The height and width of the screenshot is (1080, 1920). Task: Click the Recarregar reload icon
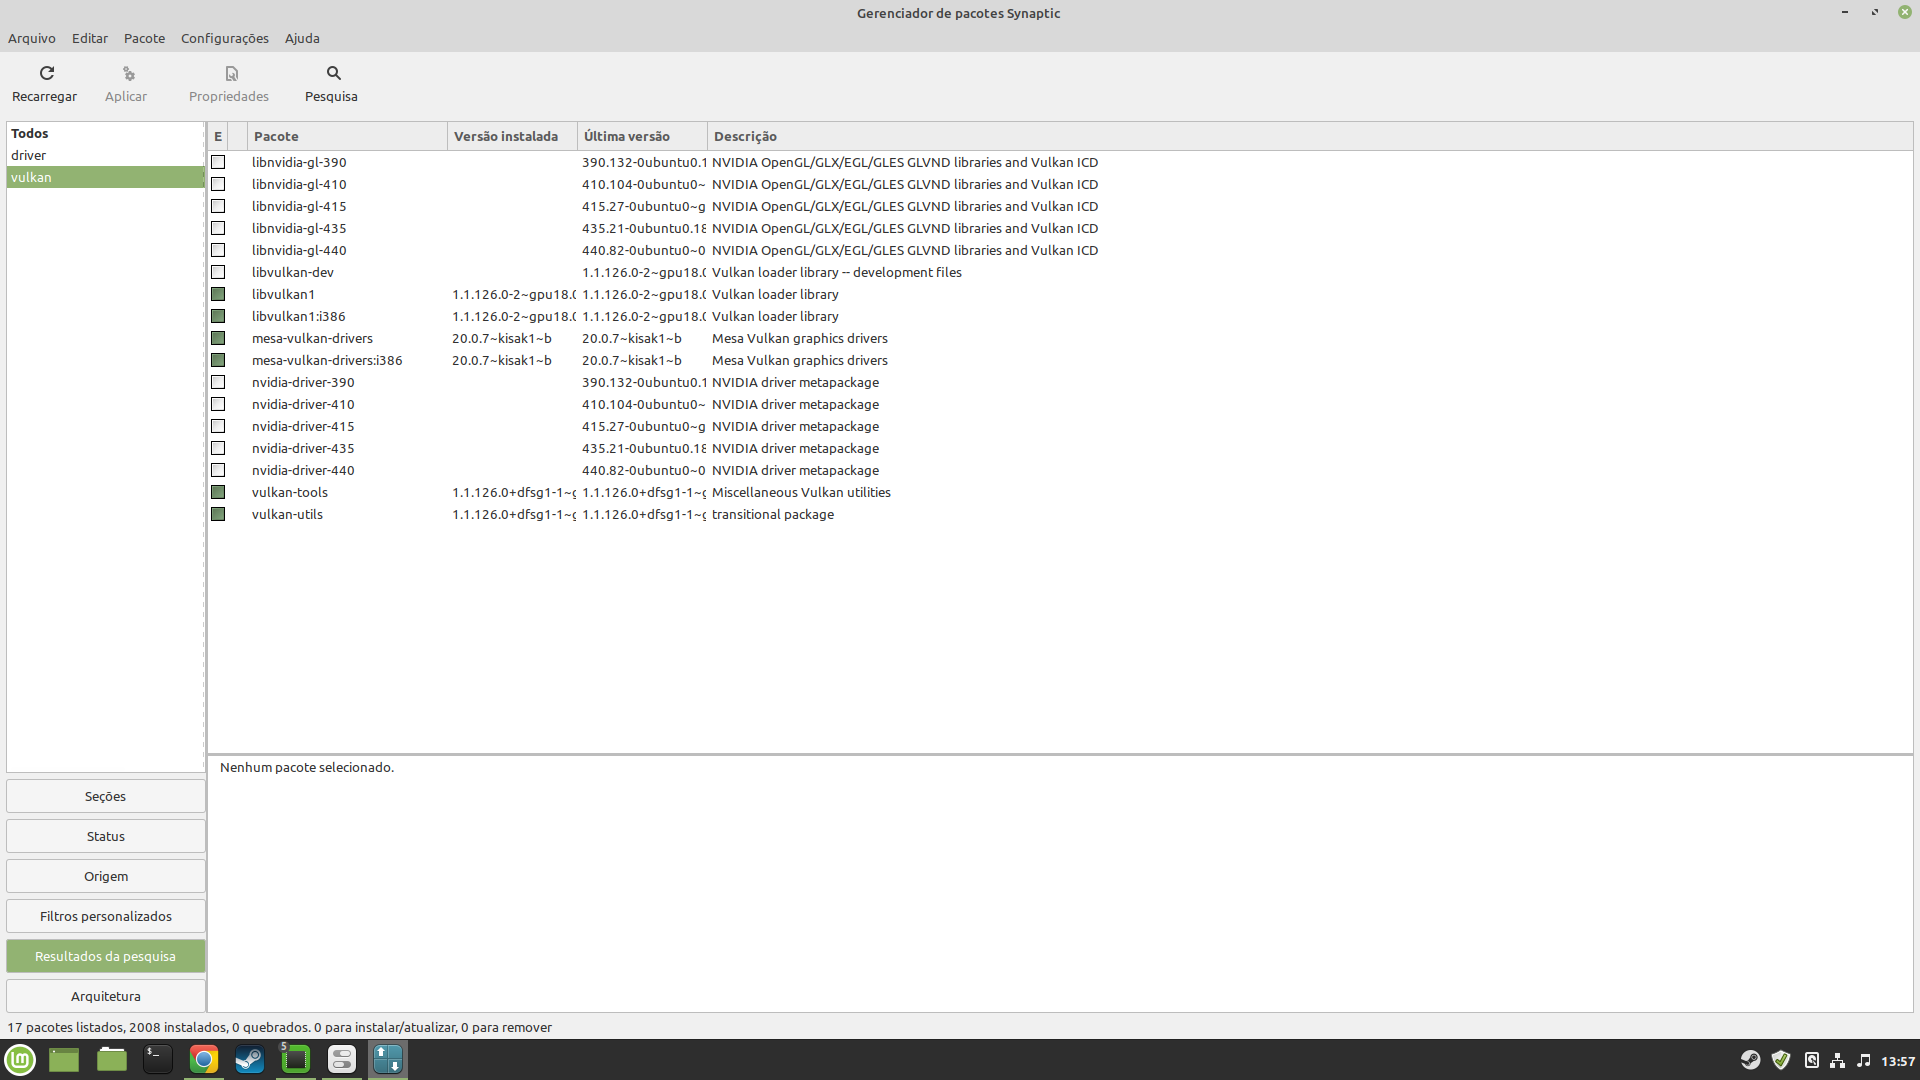coord(46,73)
